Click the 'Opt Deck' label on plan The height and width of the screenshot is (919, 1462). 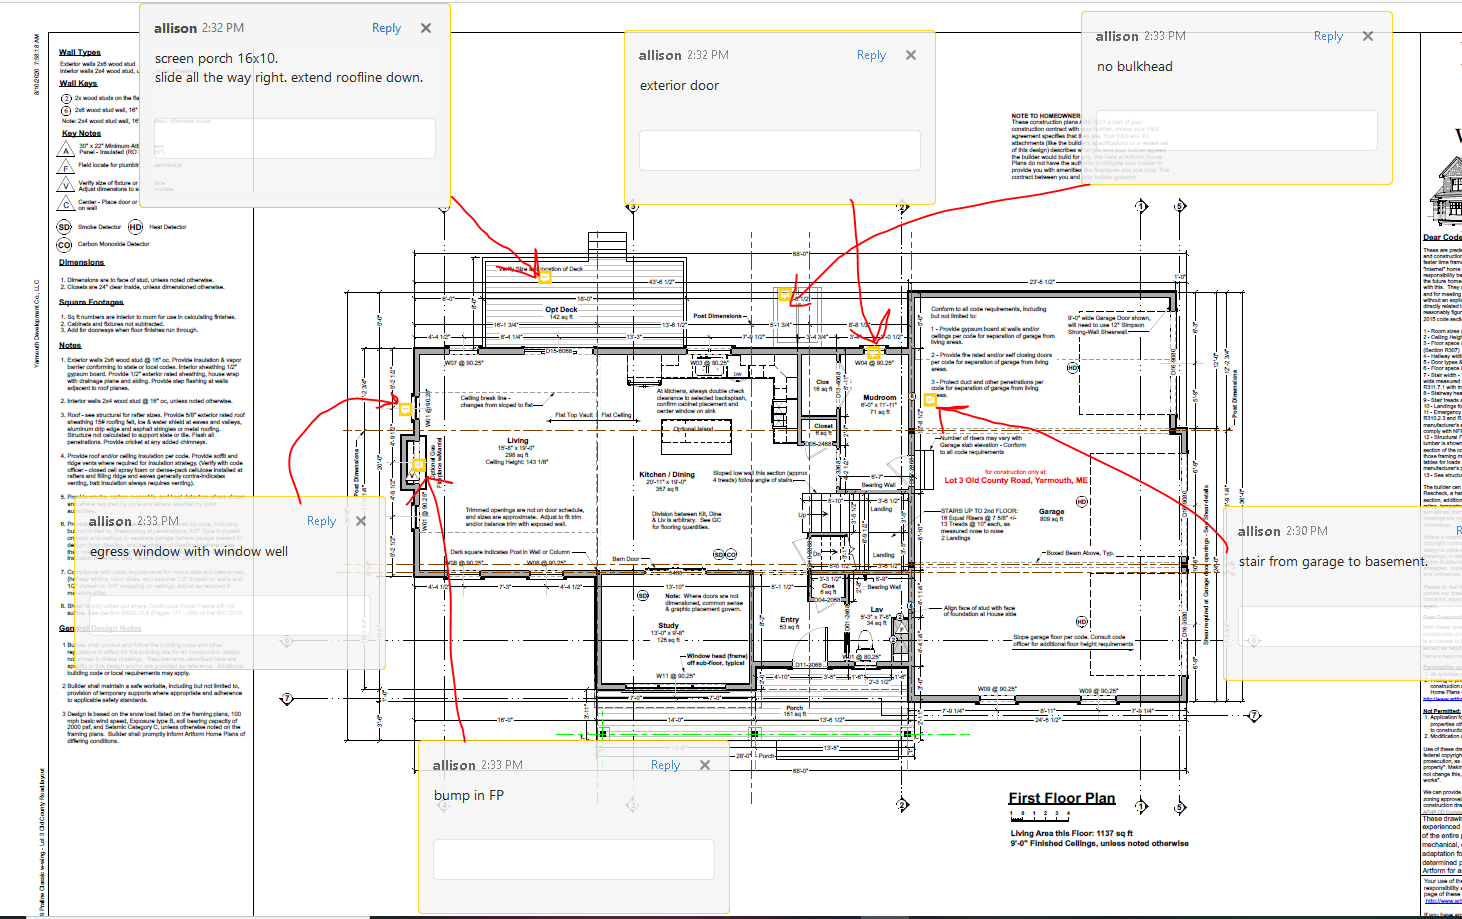(x=561, y=310)
